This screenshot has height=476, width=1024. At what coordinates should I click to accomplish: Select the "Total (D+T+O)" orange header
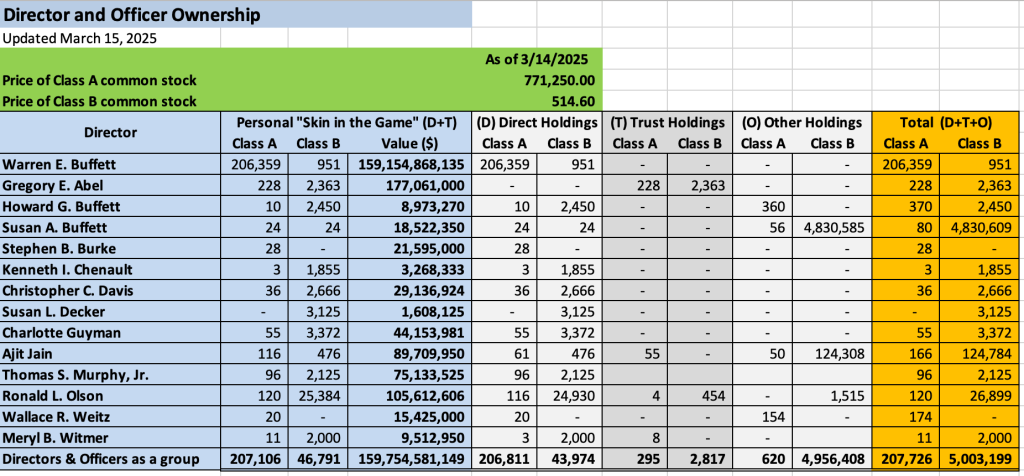click(x=947, y=122)
